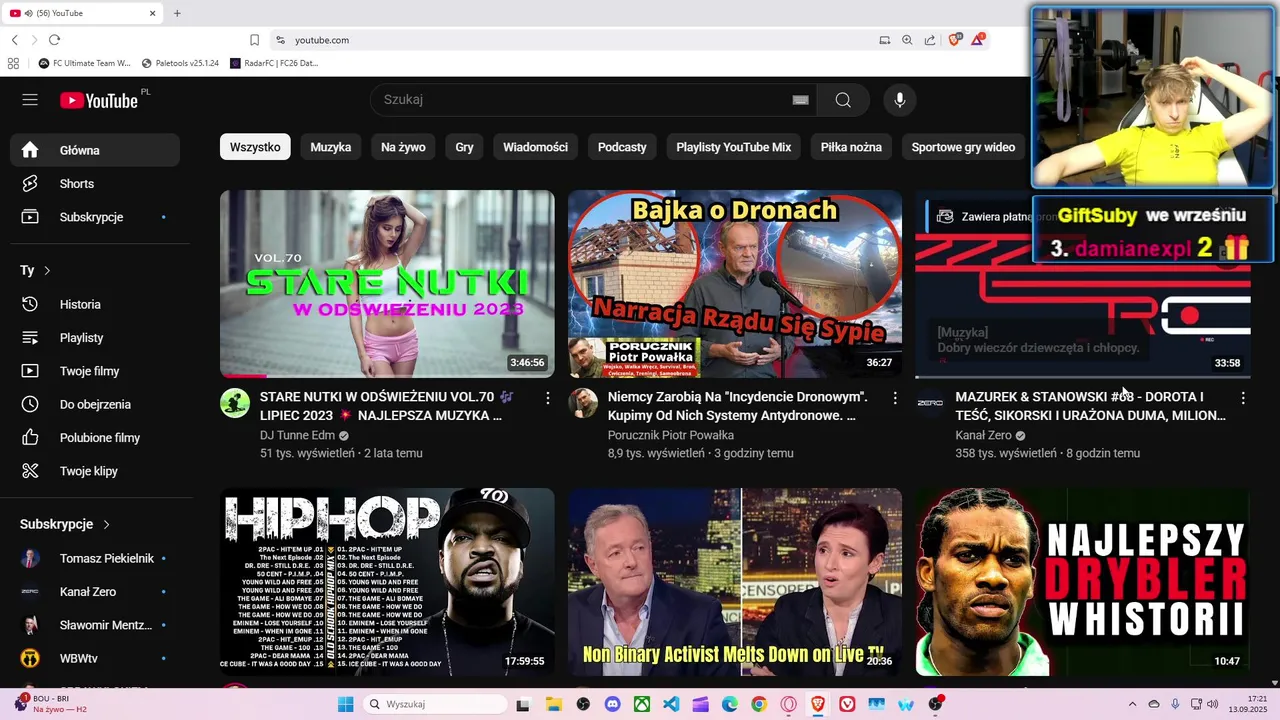Screen dimensions: 1280x720
Task: Open the Tomasz Piekielnik subscription channel
Action: [95, 559]
